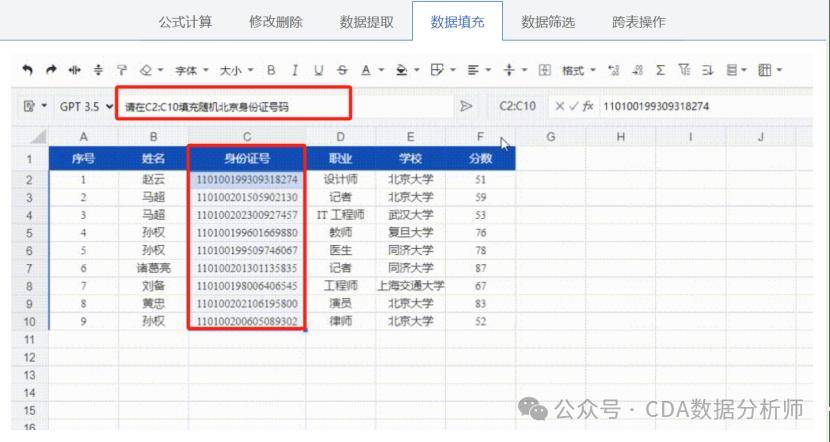Open the font color A picker
This screenshot has height=442, width=830.
click(x=368, y=70)
